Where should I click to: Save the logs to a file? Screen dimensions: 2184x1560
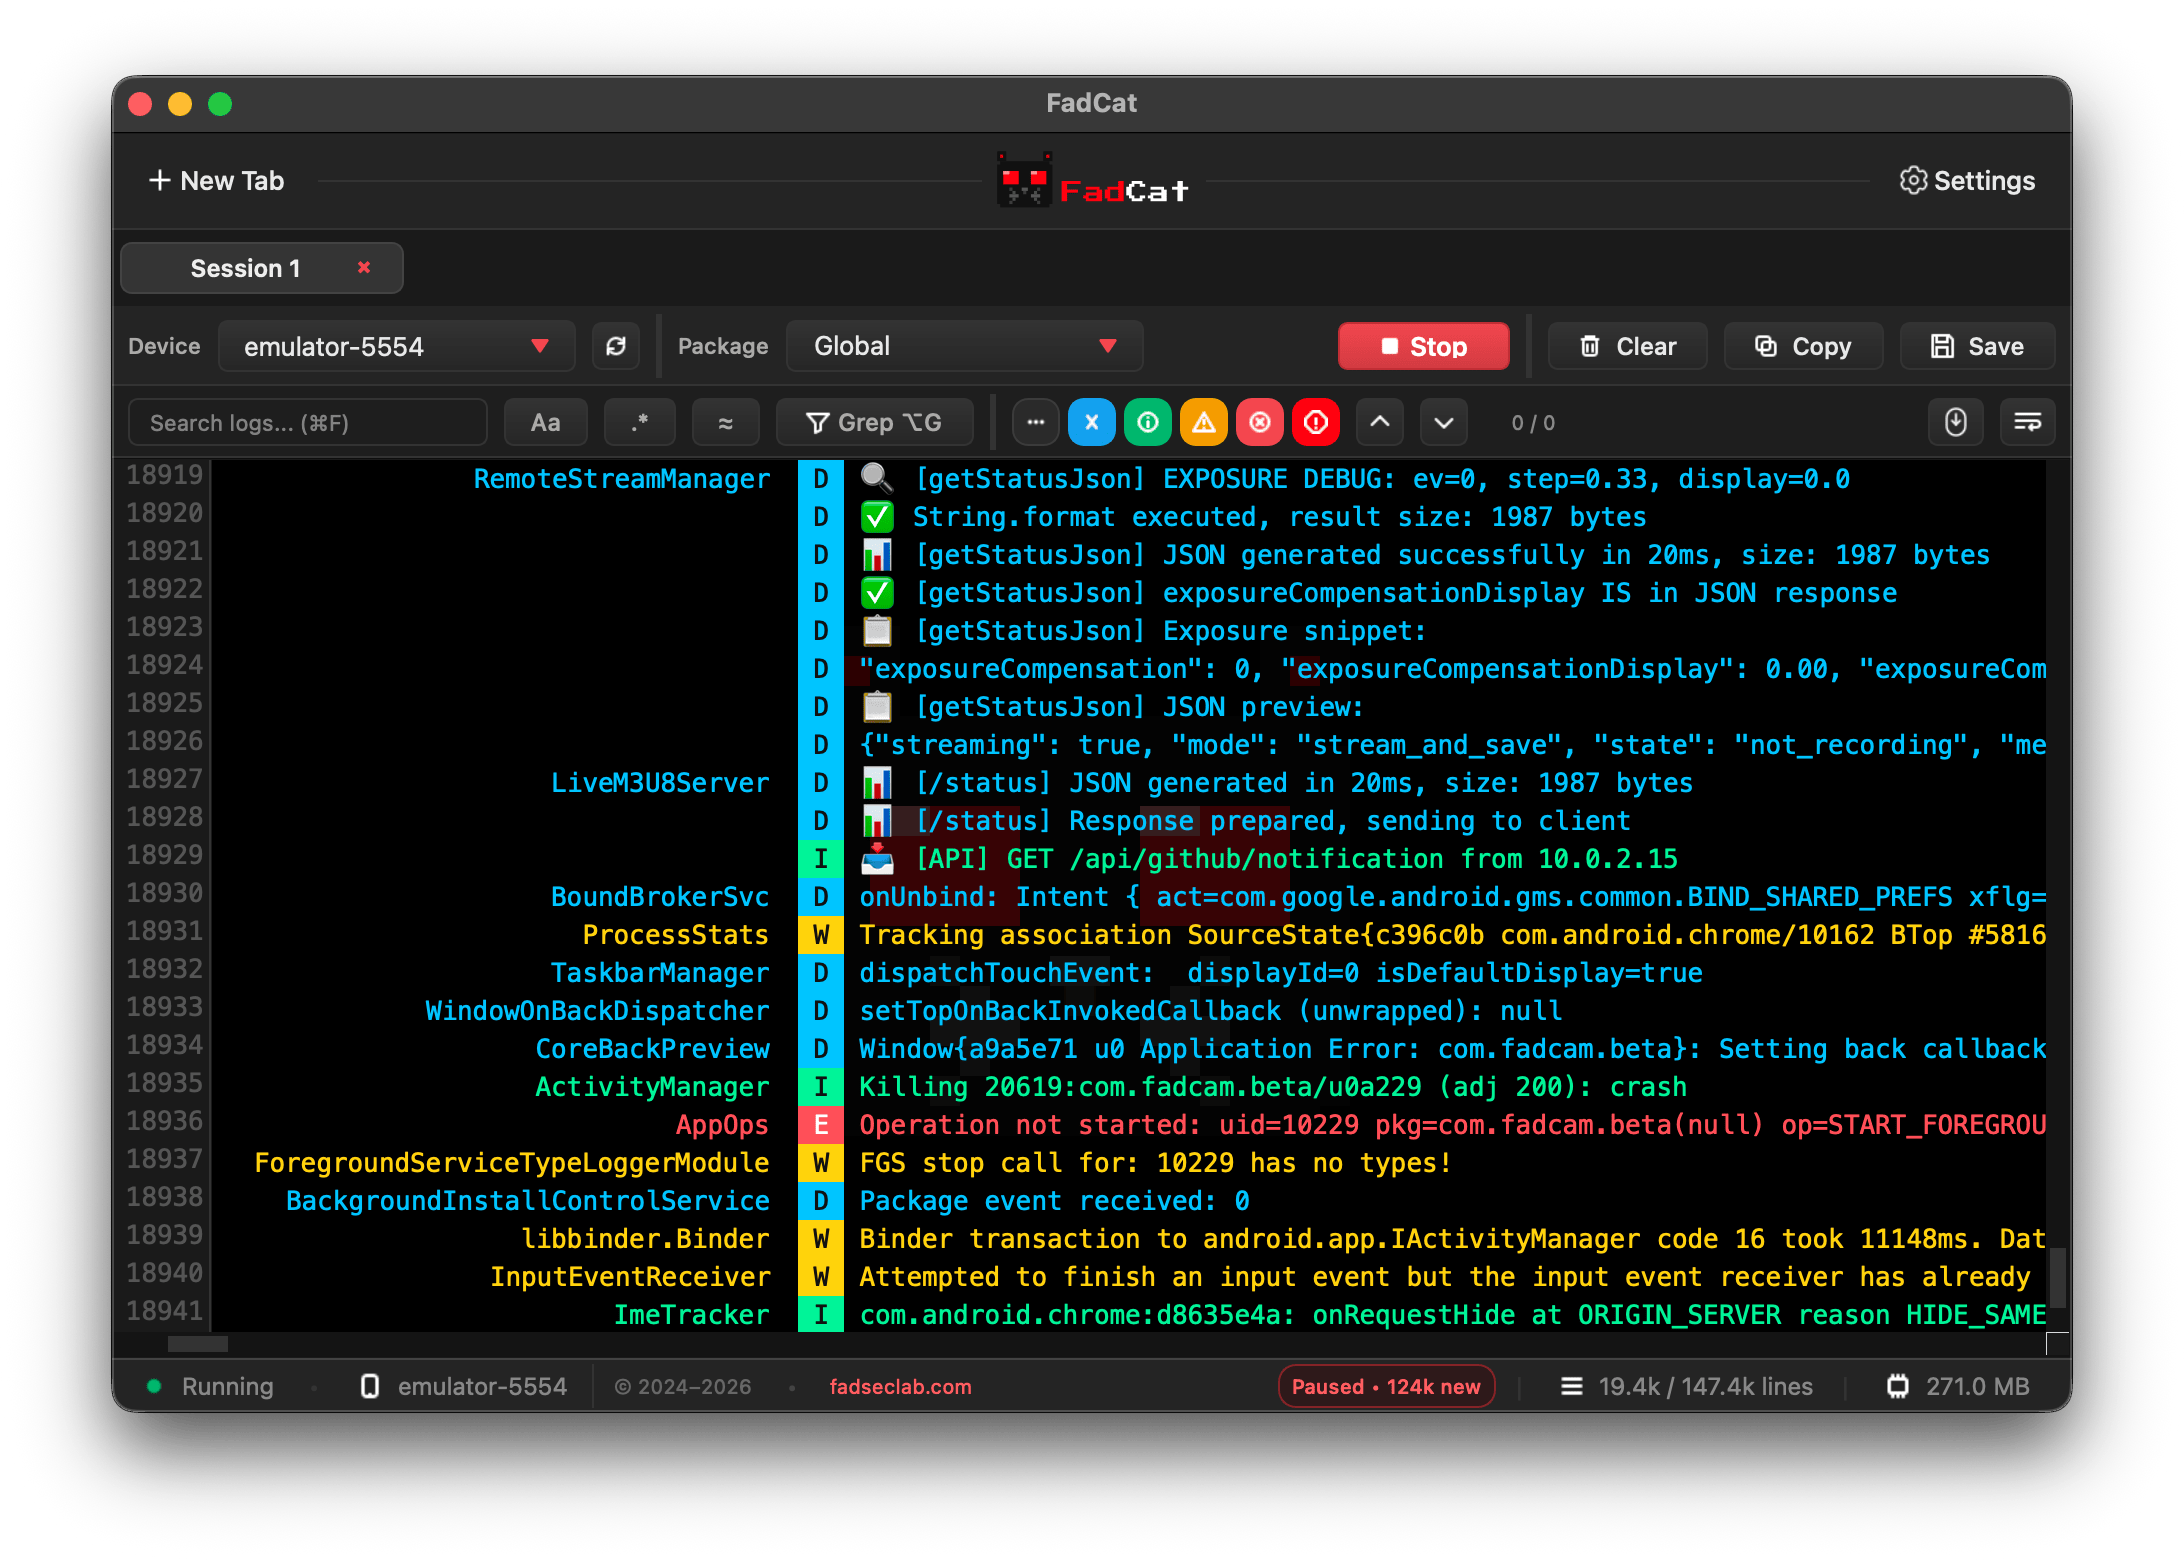pos(1977,346)
